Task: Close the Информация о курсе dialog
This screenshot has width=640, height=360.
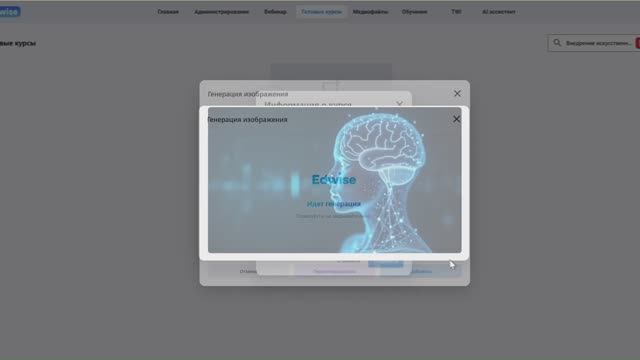Action: (400, 104)
